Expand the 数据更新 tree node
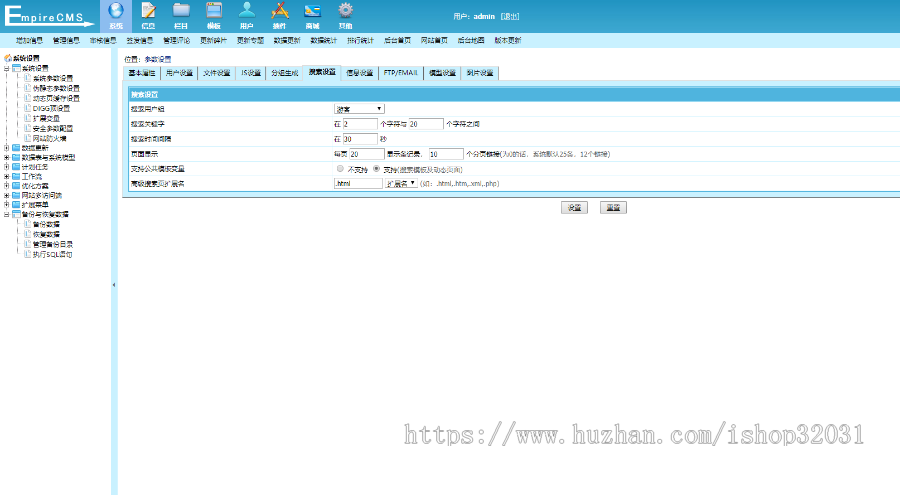This screenshot has width=900, height=495. [x=6, y=148]
